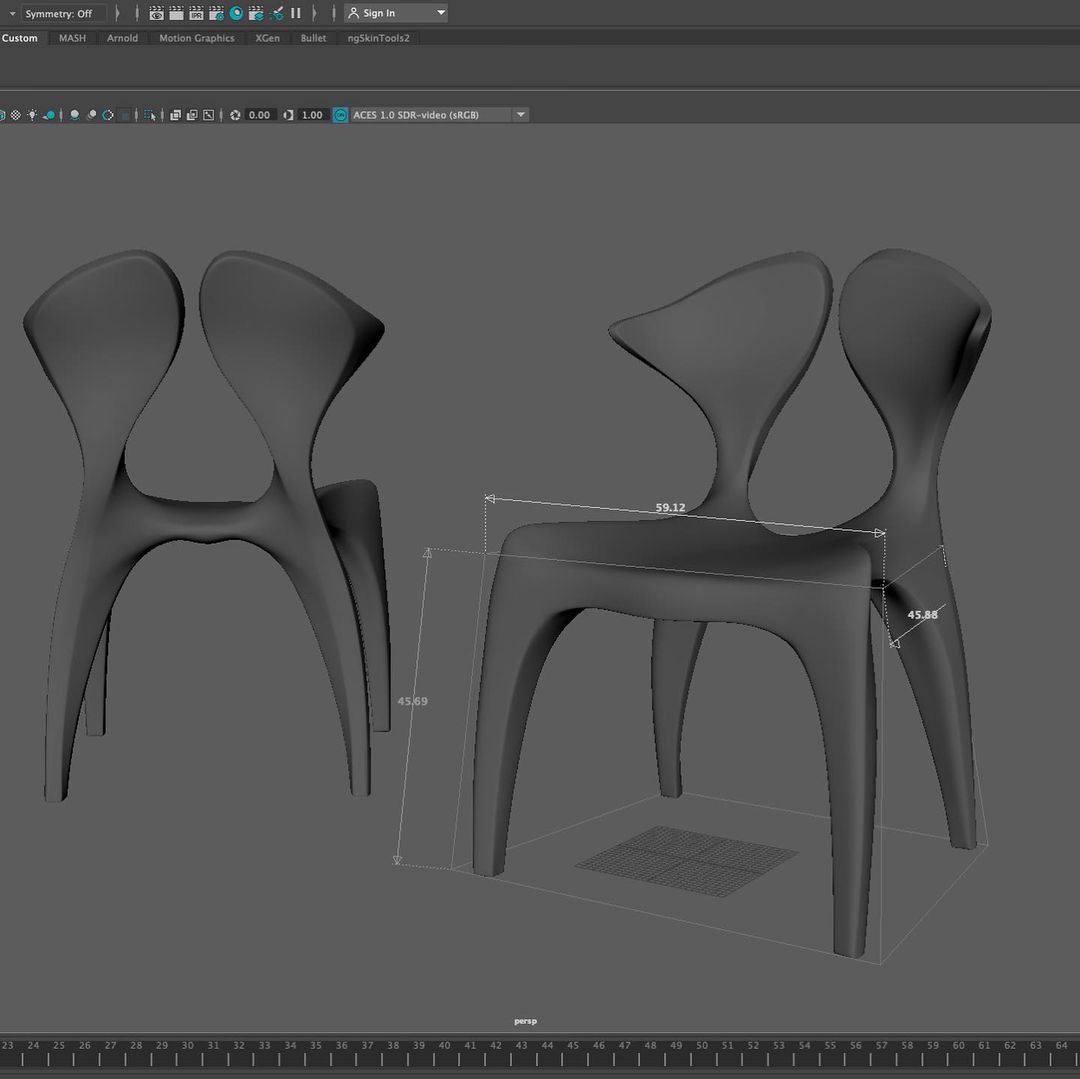The height and width of the screenshot is (1079, 1080).
Task: Toggle the view transform color management icon
Action: [341, 115]
